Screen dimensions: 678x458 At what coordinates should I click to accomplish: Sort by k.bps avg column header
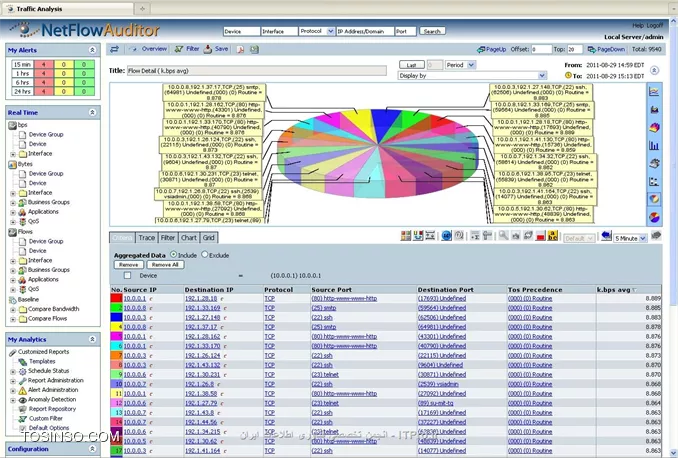(x=617, y=290)
